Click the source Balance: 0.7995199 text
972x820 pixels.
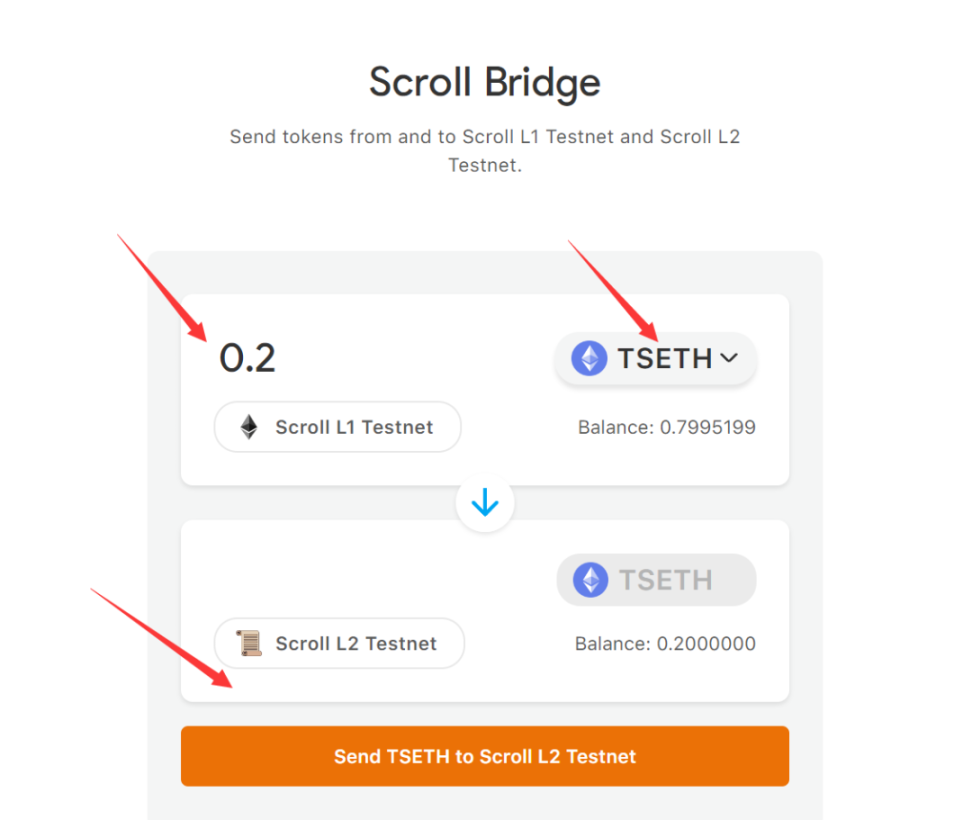click(x=666, y=427)
